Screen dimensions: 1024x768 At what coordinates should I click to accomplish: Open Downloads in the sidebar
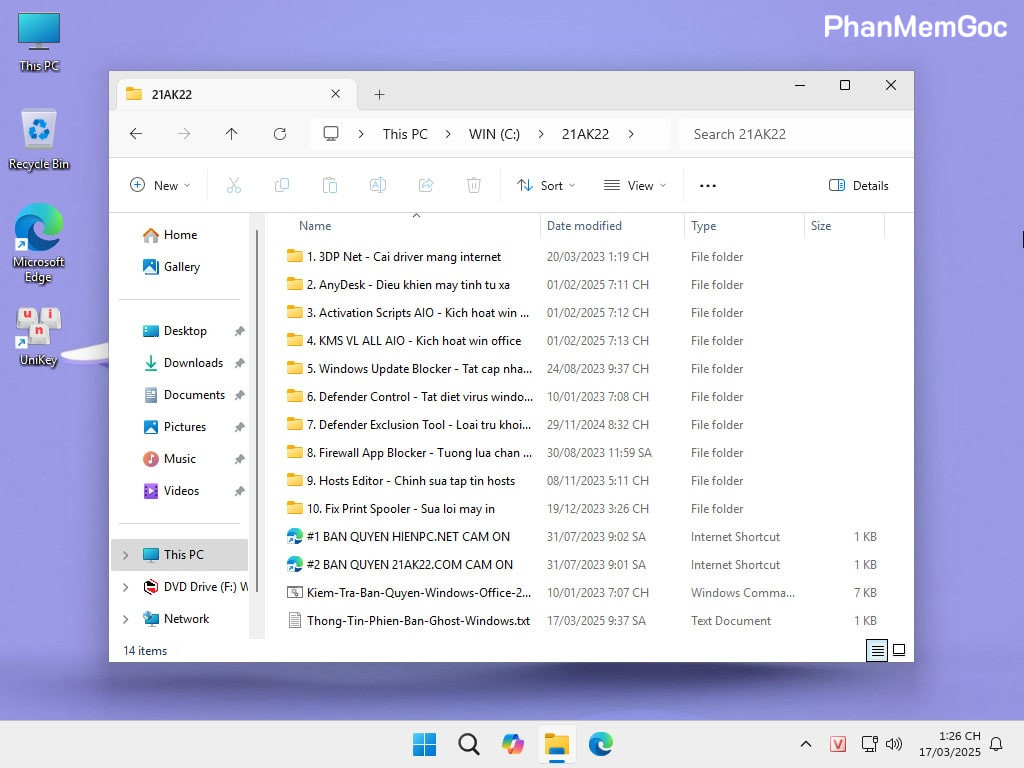[193, 363]
